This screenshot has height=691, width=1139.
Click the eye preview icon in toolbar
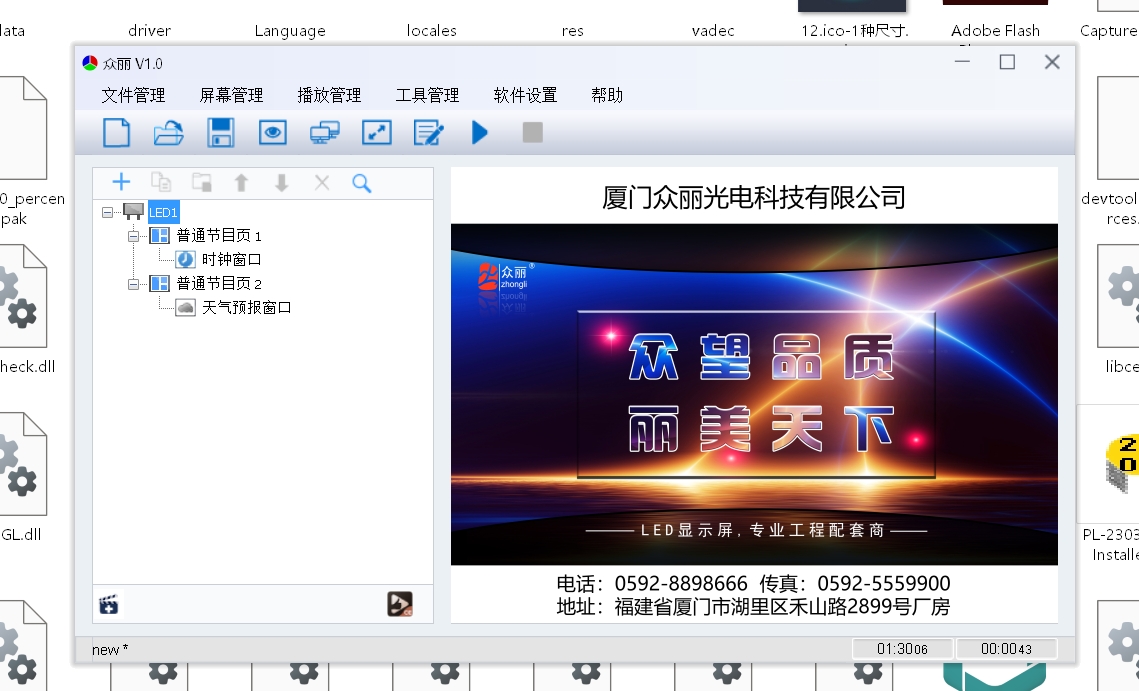pos(272,133)
